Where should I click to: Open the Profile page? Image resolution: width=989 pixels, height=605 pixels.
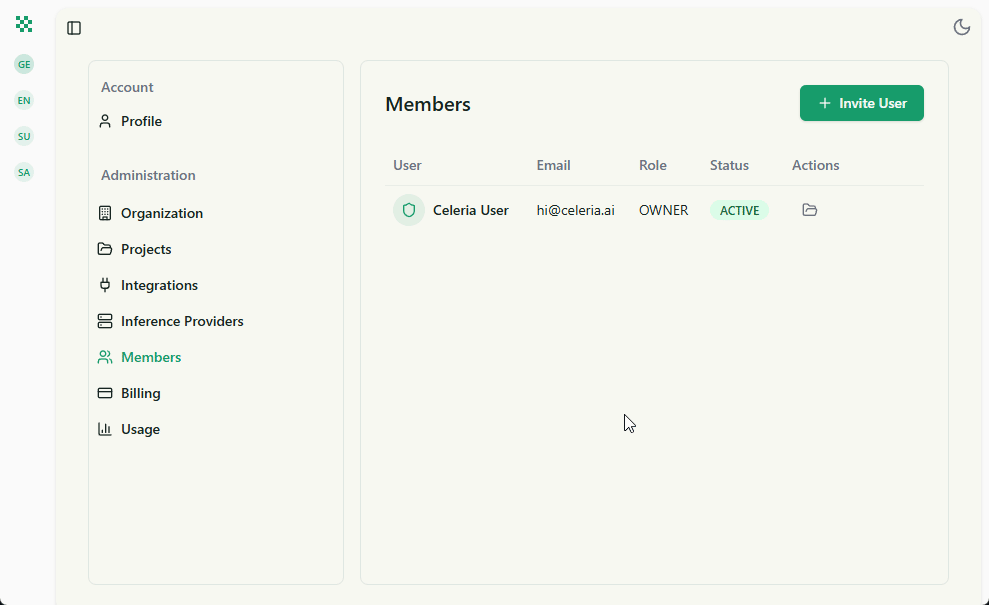tap(141, 121)
